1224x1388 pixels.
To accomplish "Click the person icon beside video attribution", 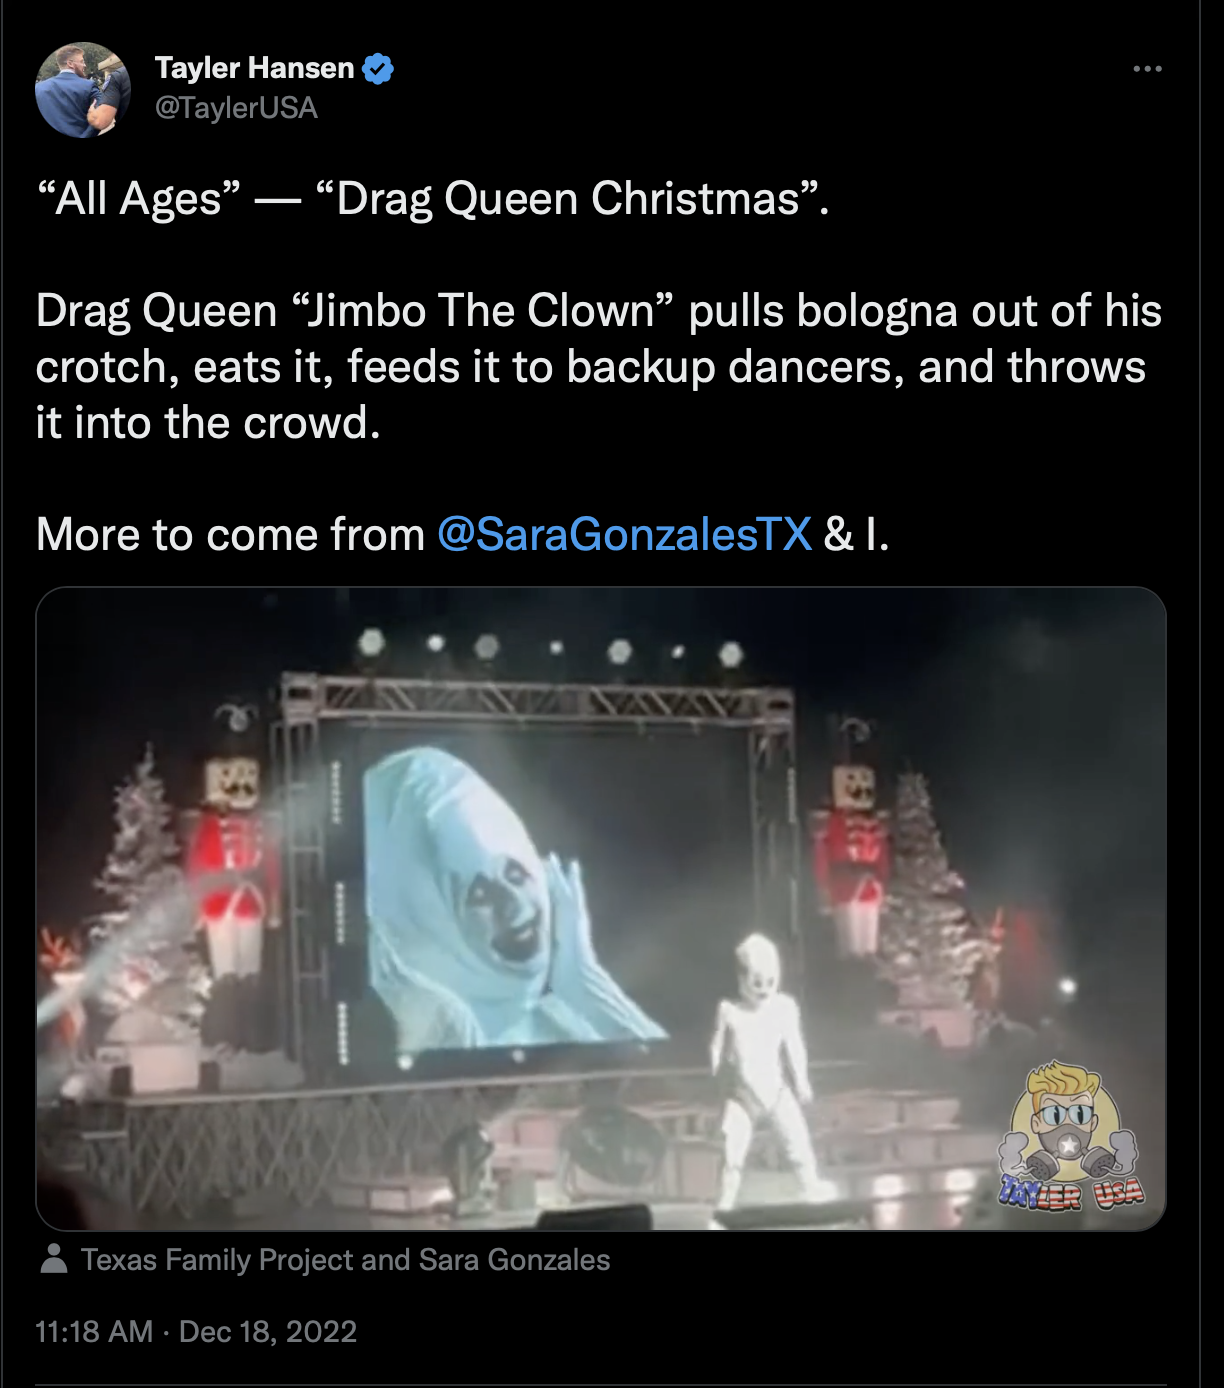I will click(x=54, y=1259).
